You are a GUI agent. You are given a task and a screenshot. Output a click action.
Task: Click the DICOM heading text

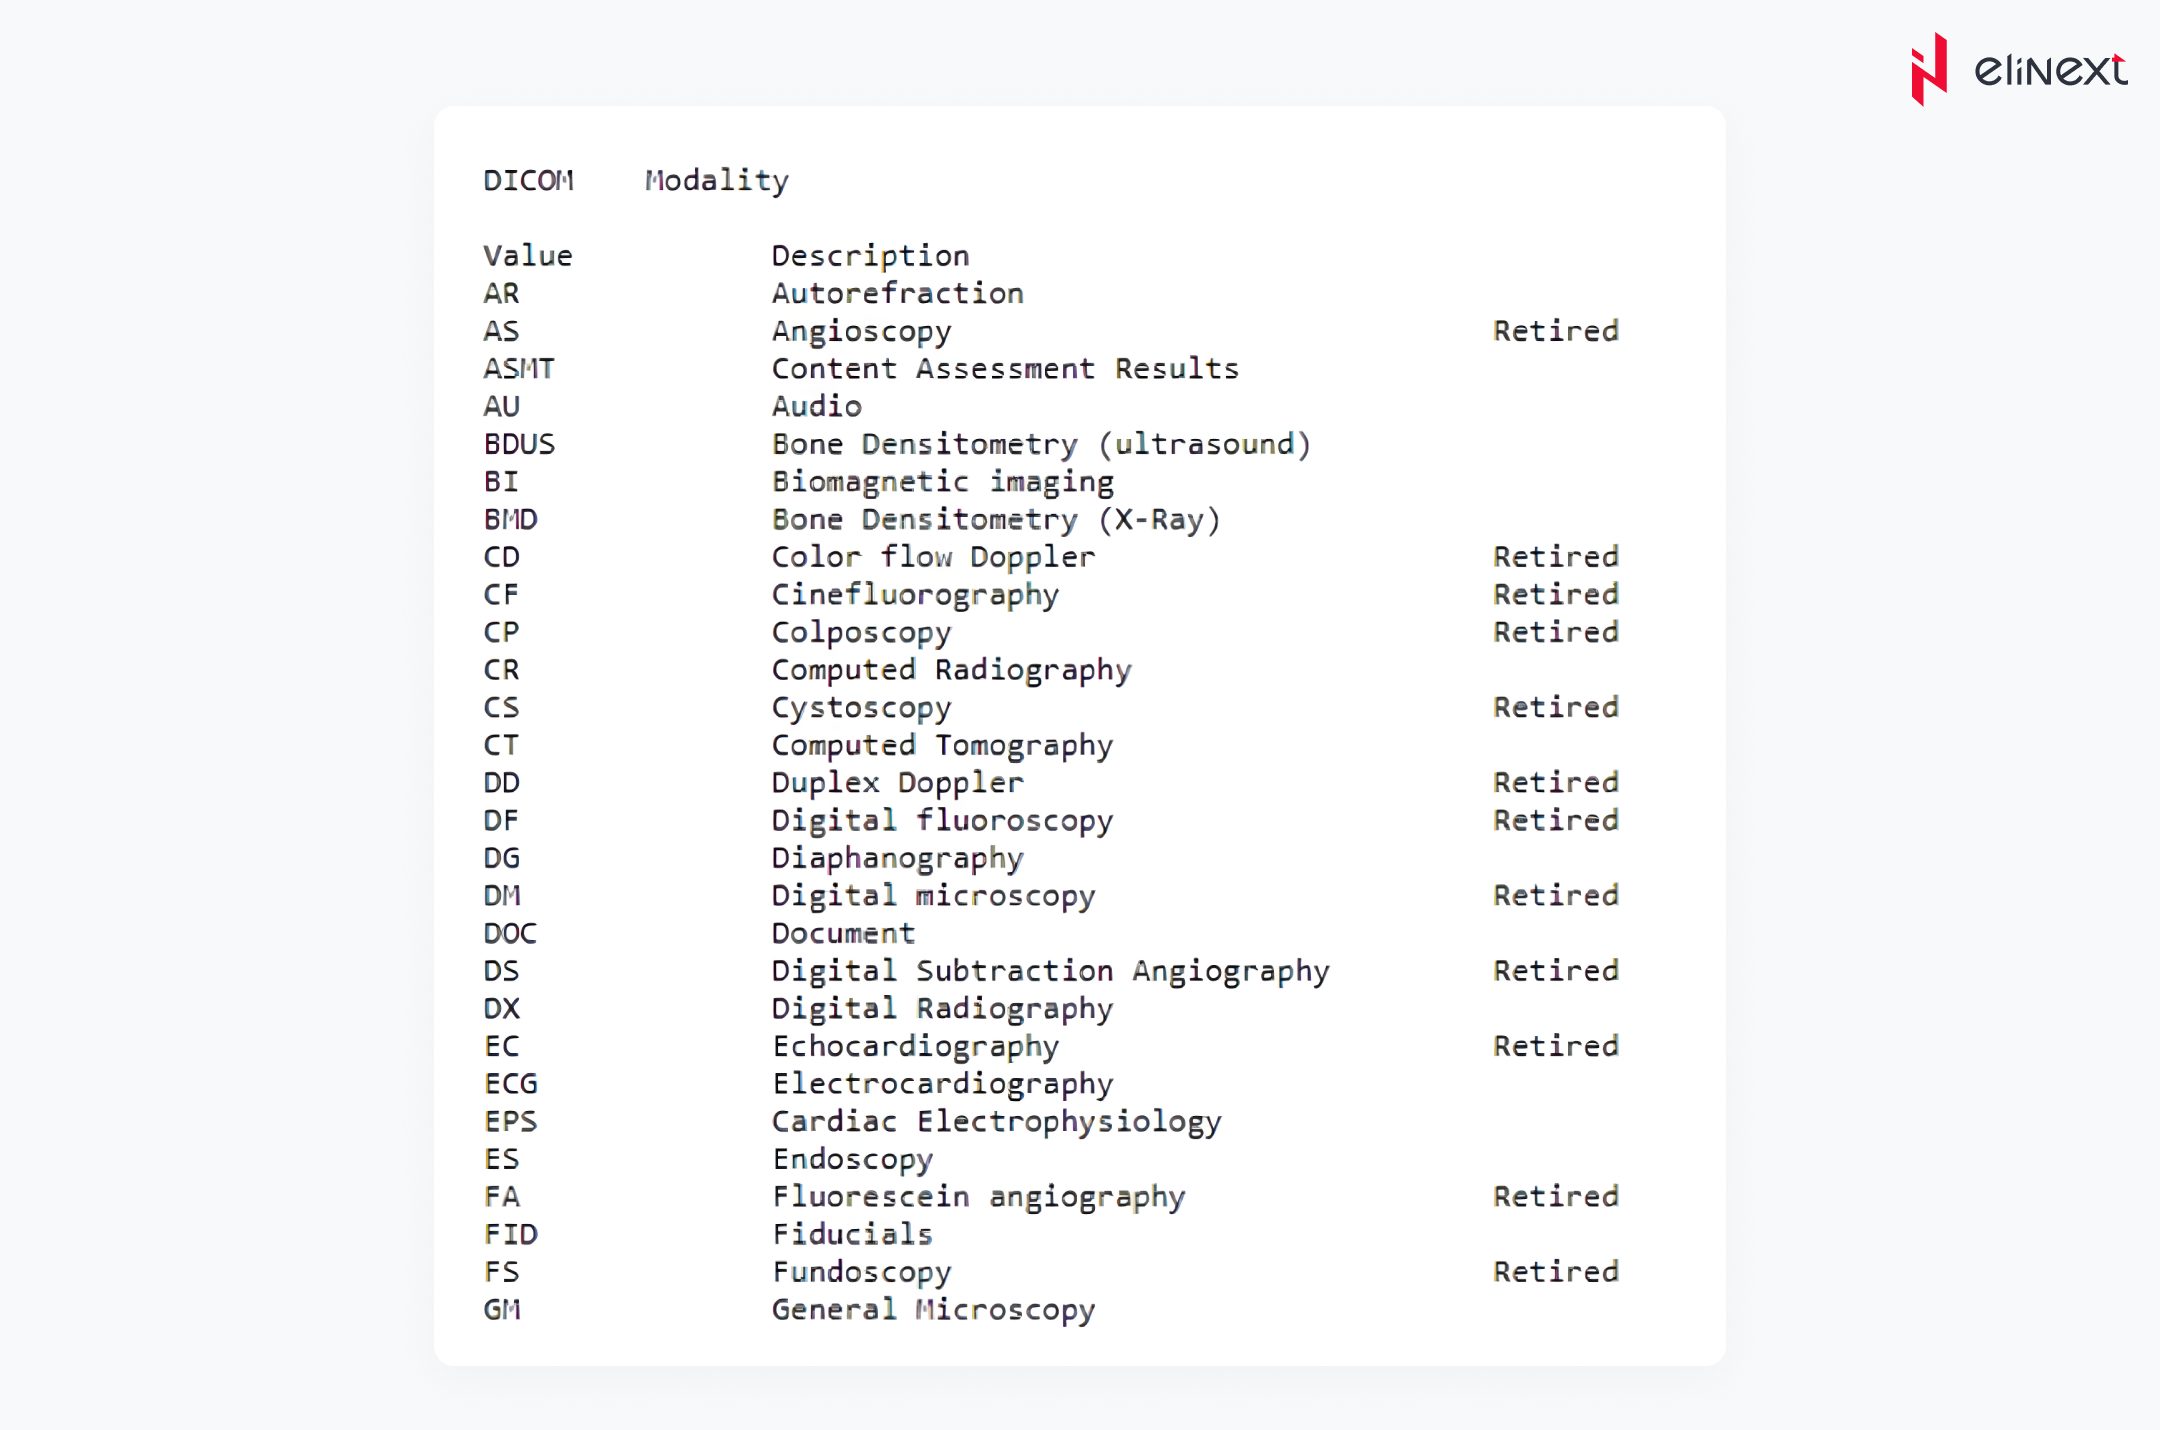coord(528,181)
